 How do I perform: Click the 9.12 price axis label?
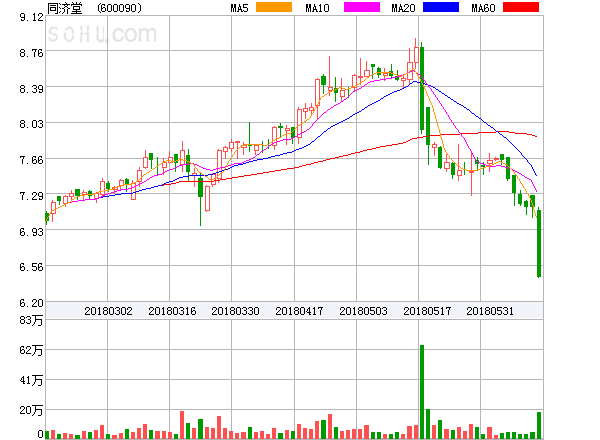(x=31, y=17)
